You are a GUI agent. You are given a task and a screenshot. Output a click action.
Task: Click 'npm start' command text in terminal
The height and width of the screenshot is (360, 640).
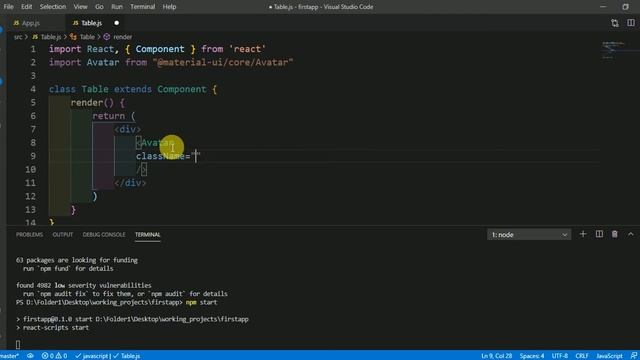201,302
